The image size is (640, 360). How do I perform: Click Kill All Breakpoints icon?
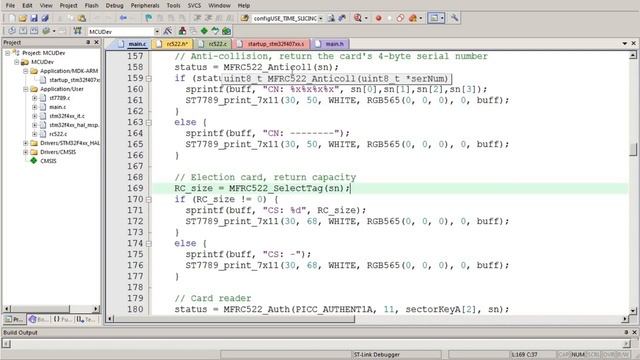point(412,18)
